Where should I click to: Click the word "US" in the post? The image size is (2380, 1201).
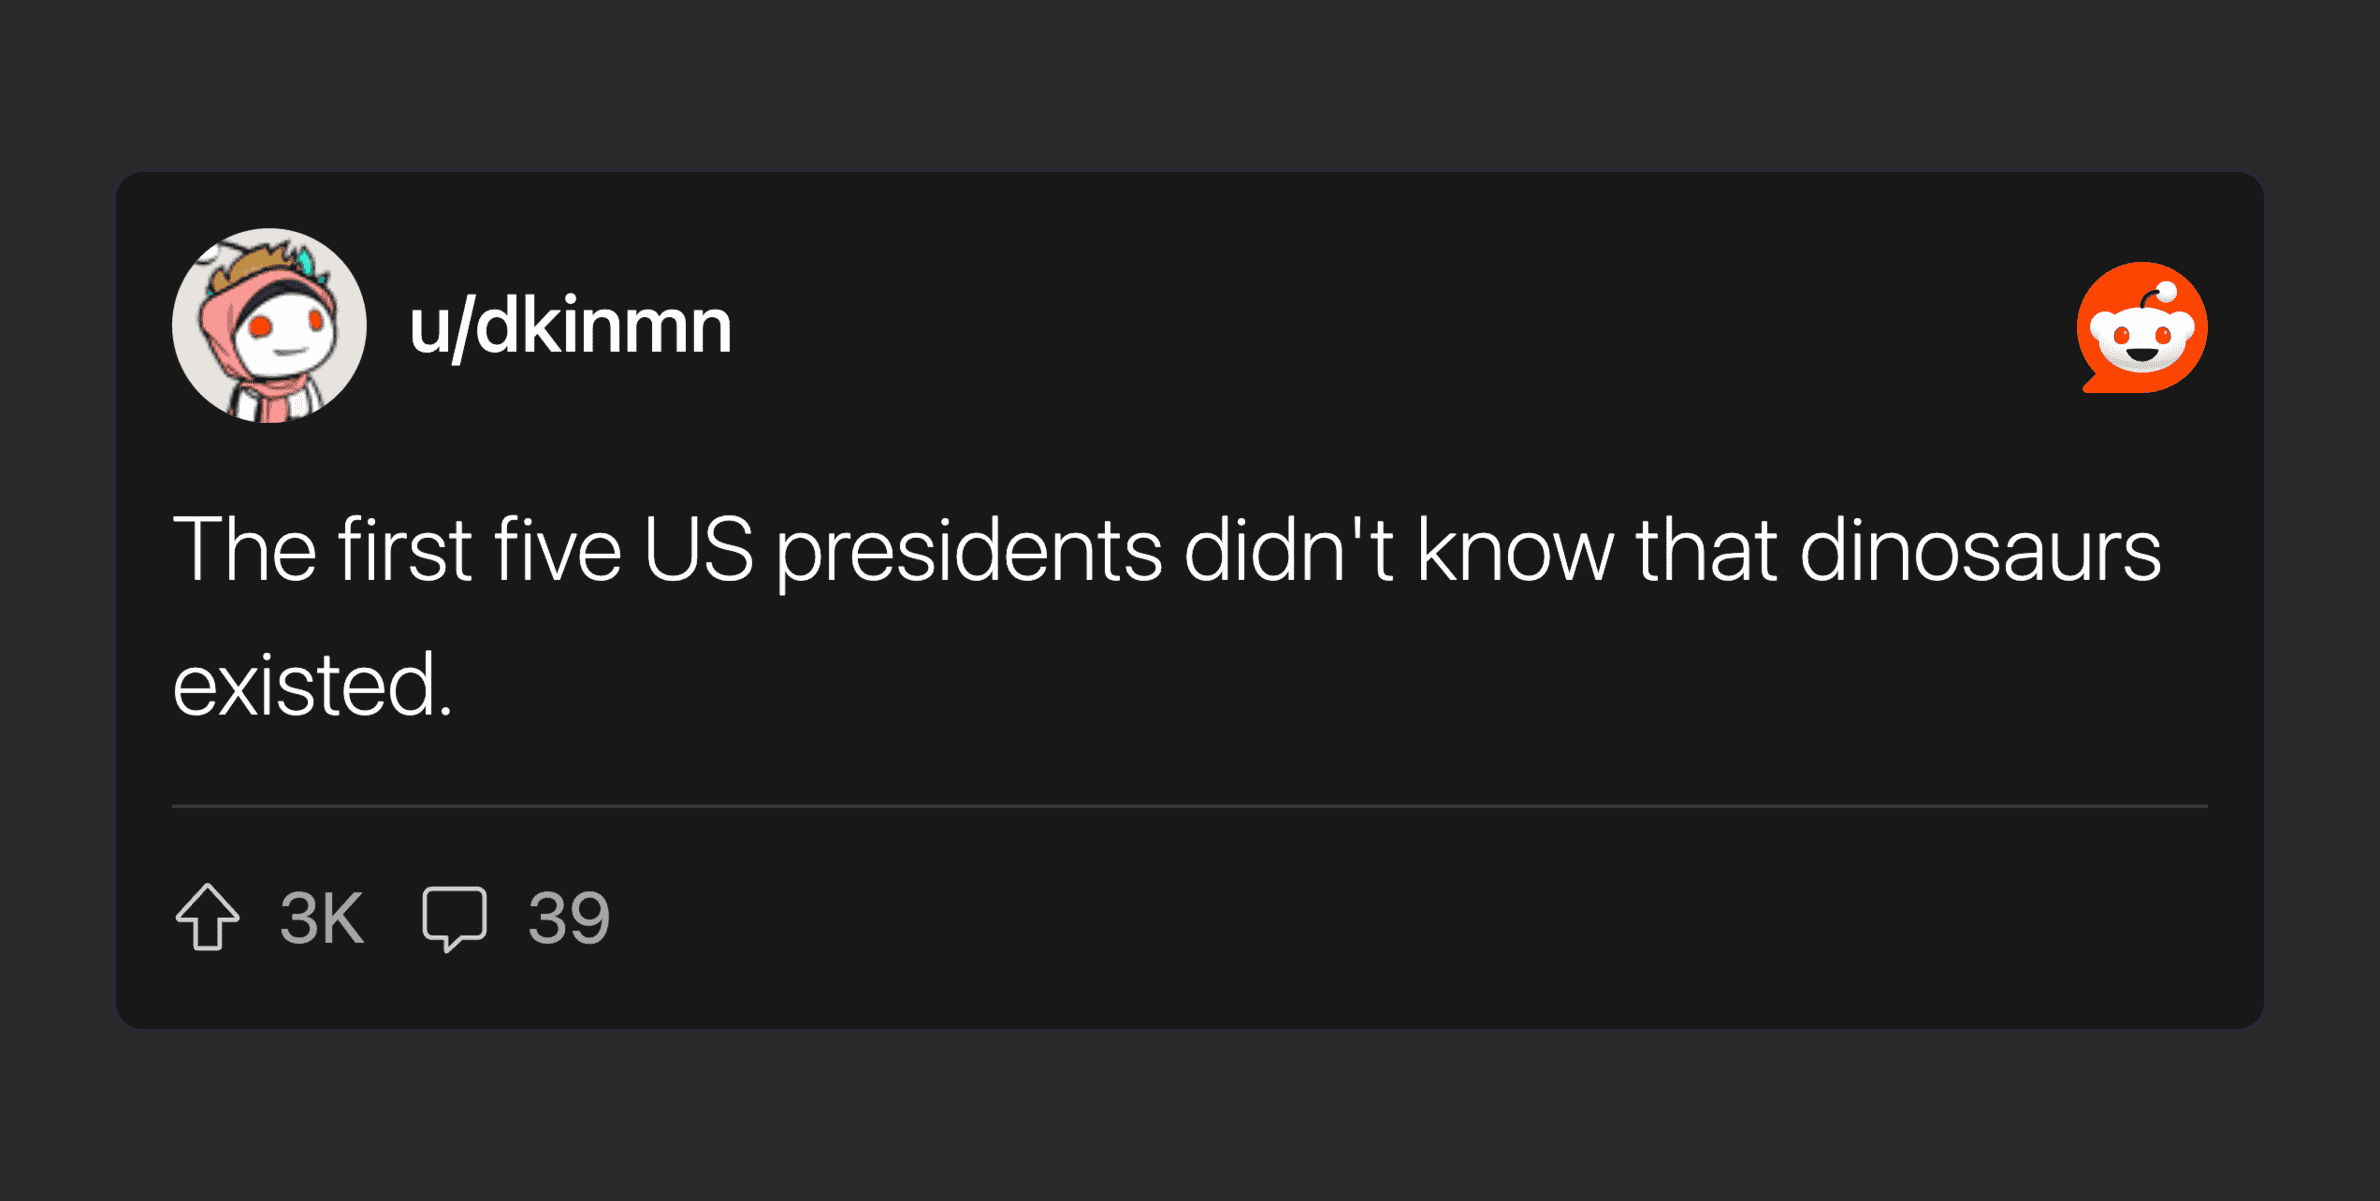[x=697, y=550]
